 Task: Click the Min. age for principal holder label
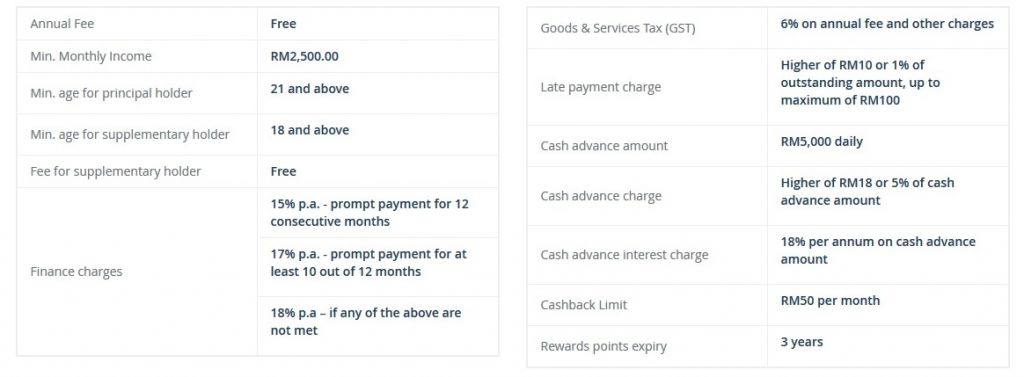pyautogui.click(x=111, y=93)
